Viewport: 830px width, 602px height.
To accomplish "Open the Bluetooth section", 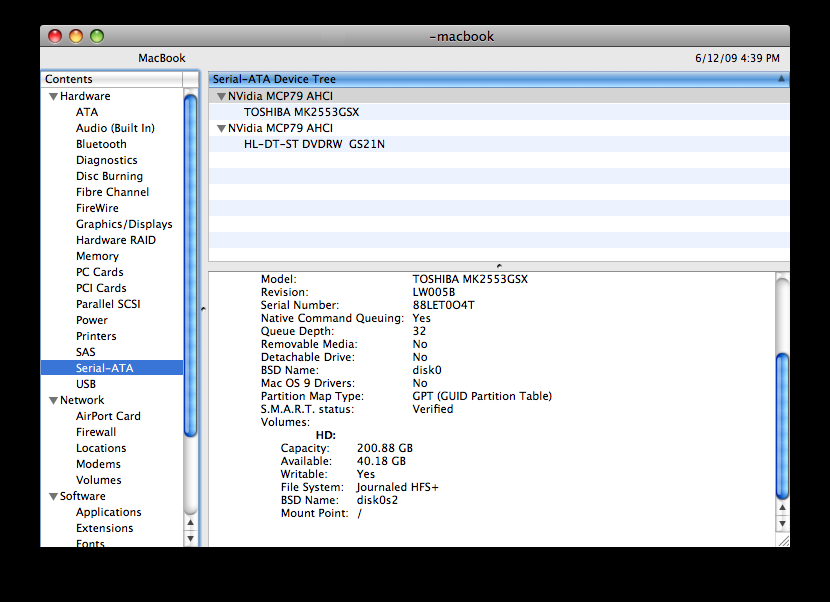I will coord(101,144).
